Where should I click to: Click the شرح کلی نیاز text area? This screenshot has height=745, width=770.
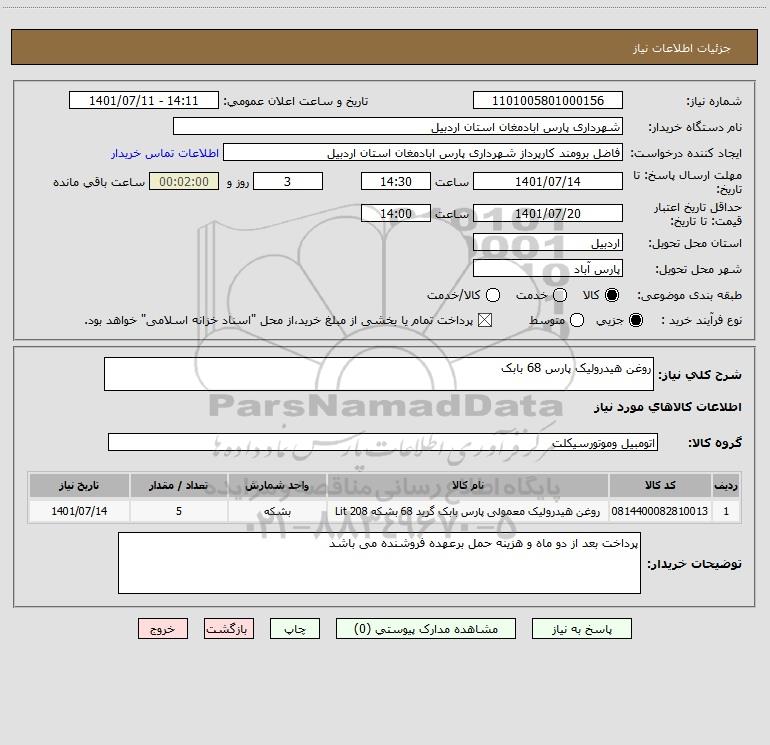[379, 374]
